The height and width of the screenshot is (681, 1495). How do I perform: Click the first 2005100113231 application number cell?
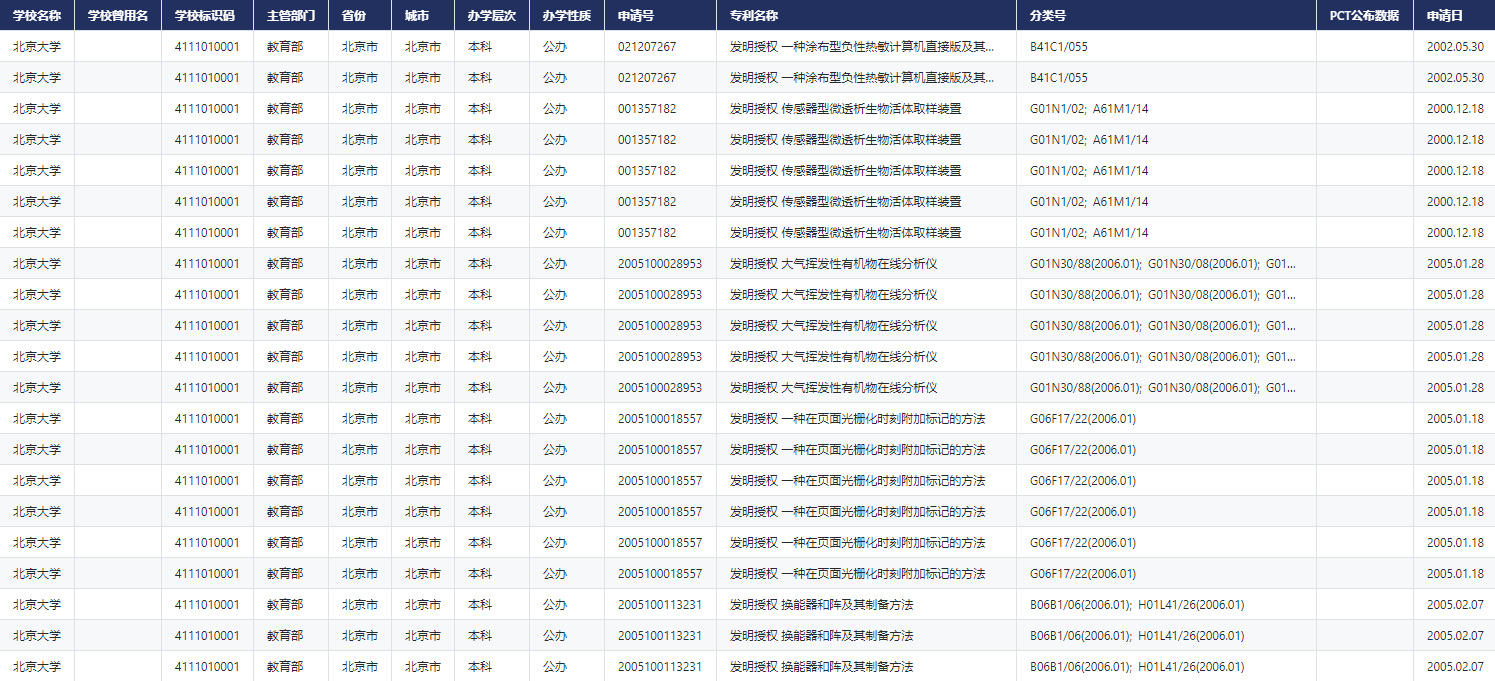tap(660, 605)
